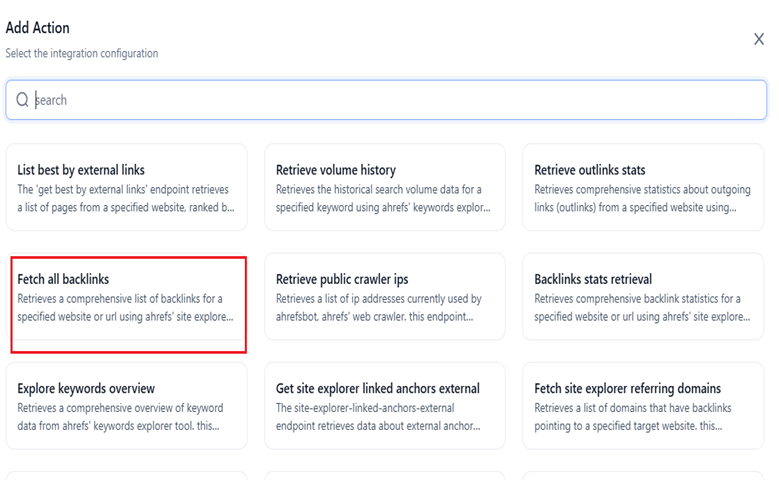This screenshot has height=480, width=779.
Task: Select the Fetch all backlinks action
Action: pos(127,297)
